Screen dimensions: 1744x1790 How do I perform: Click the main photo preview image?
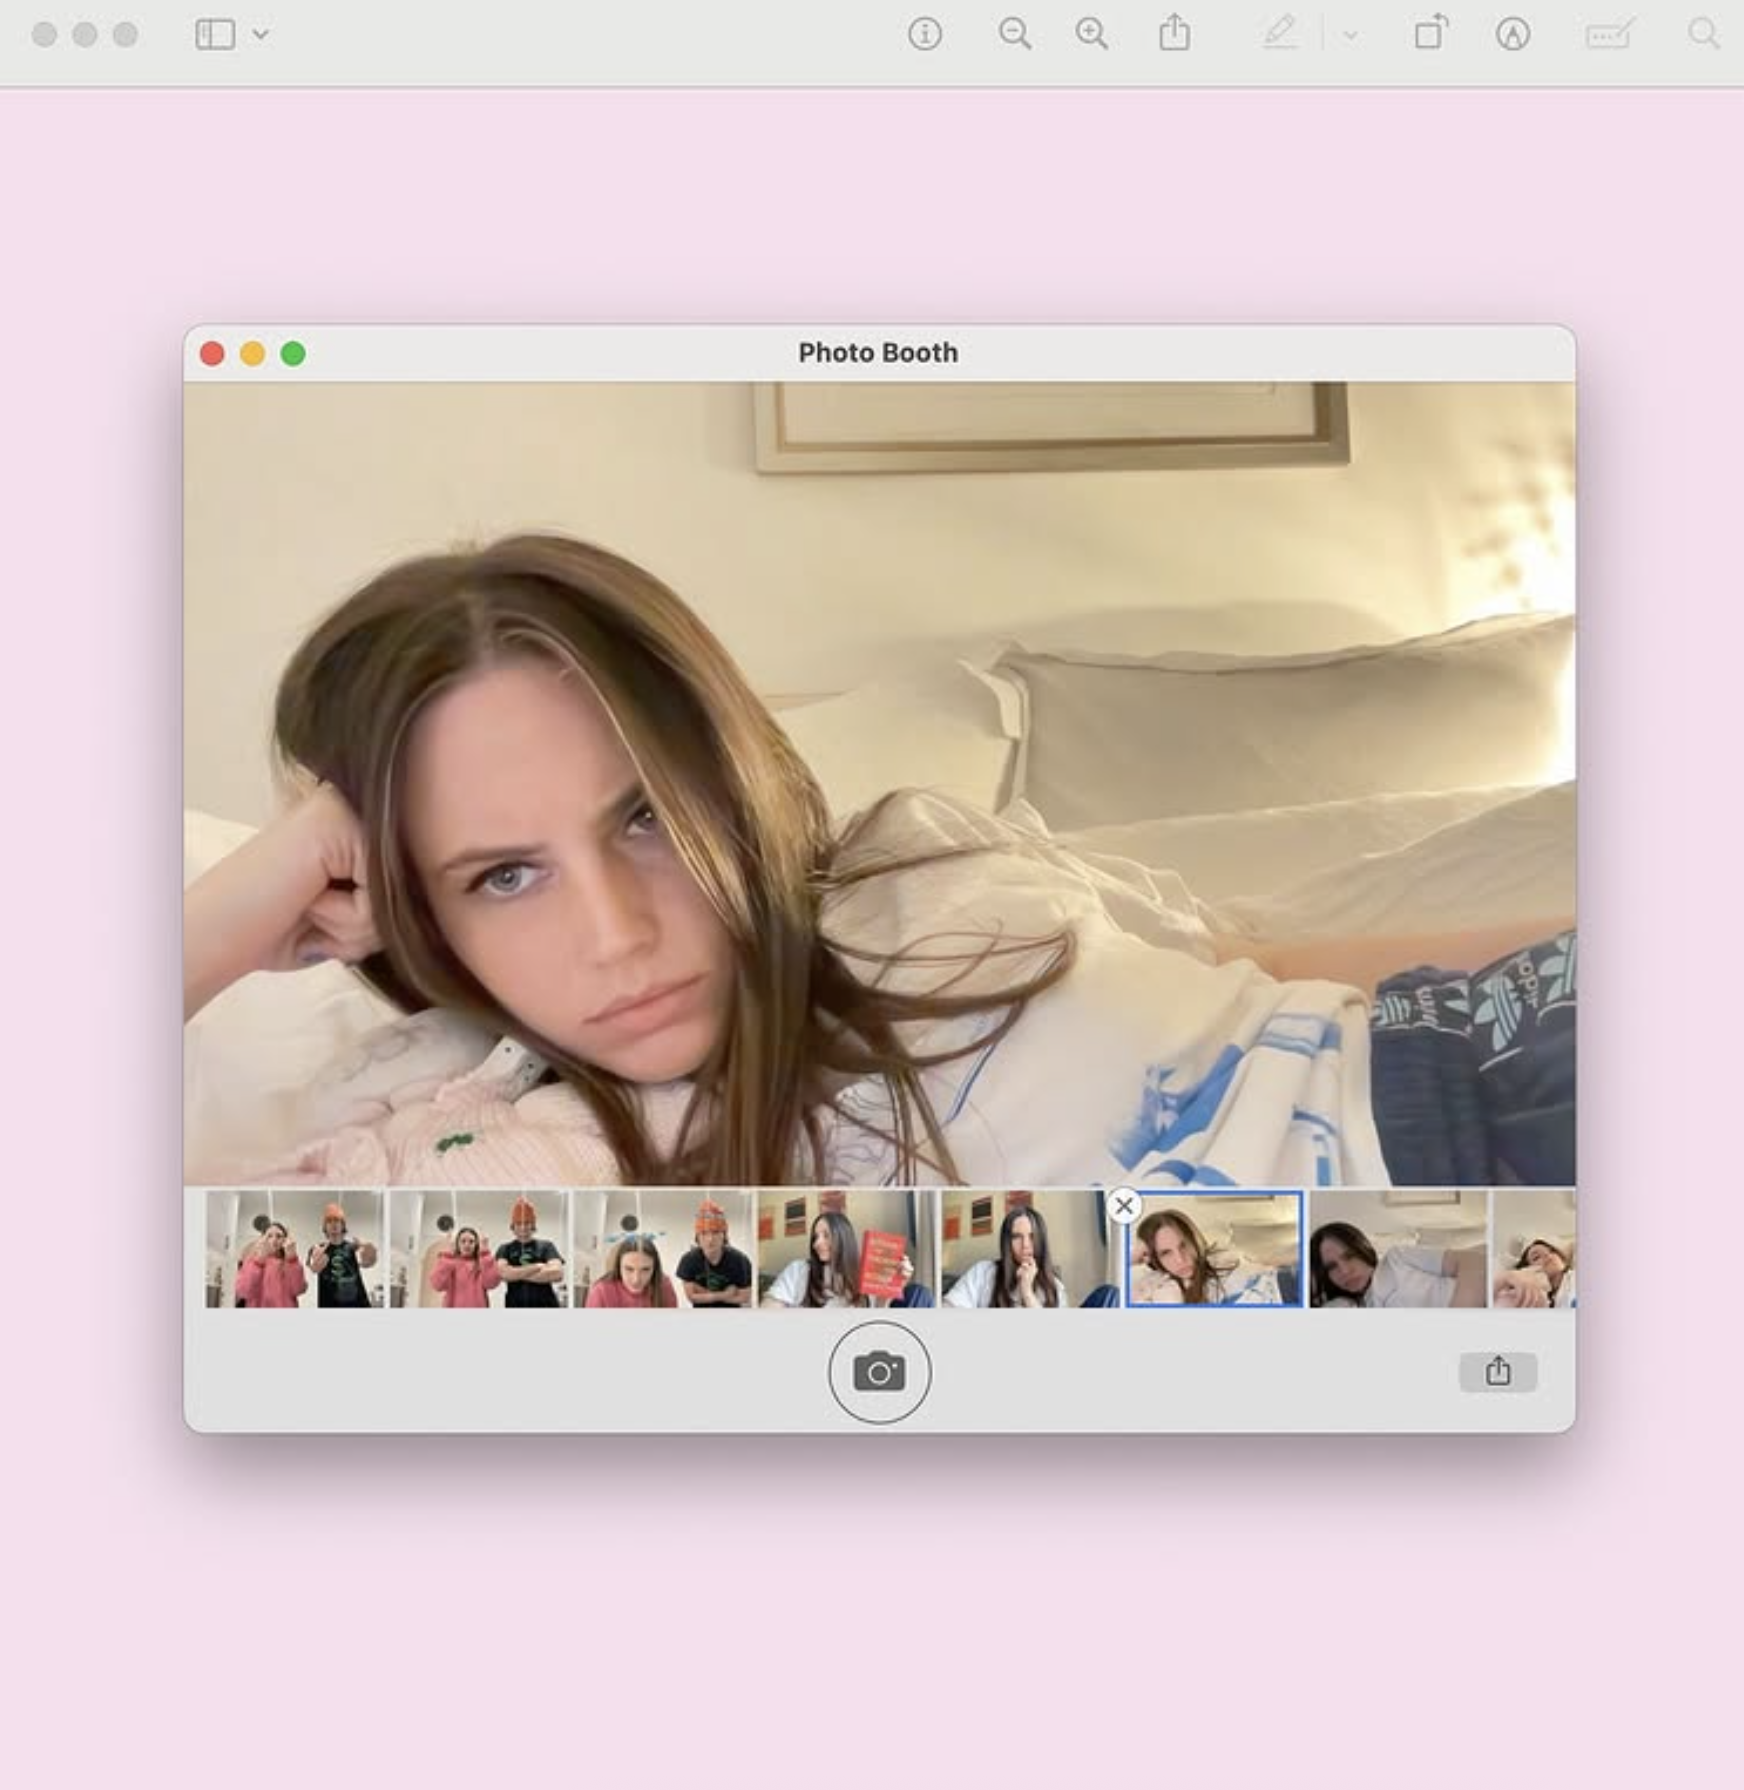coord(880,784)
